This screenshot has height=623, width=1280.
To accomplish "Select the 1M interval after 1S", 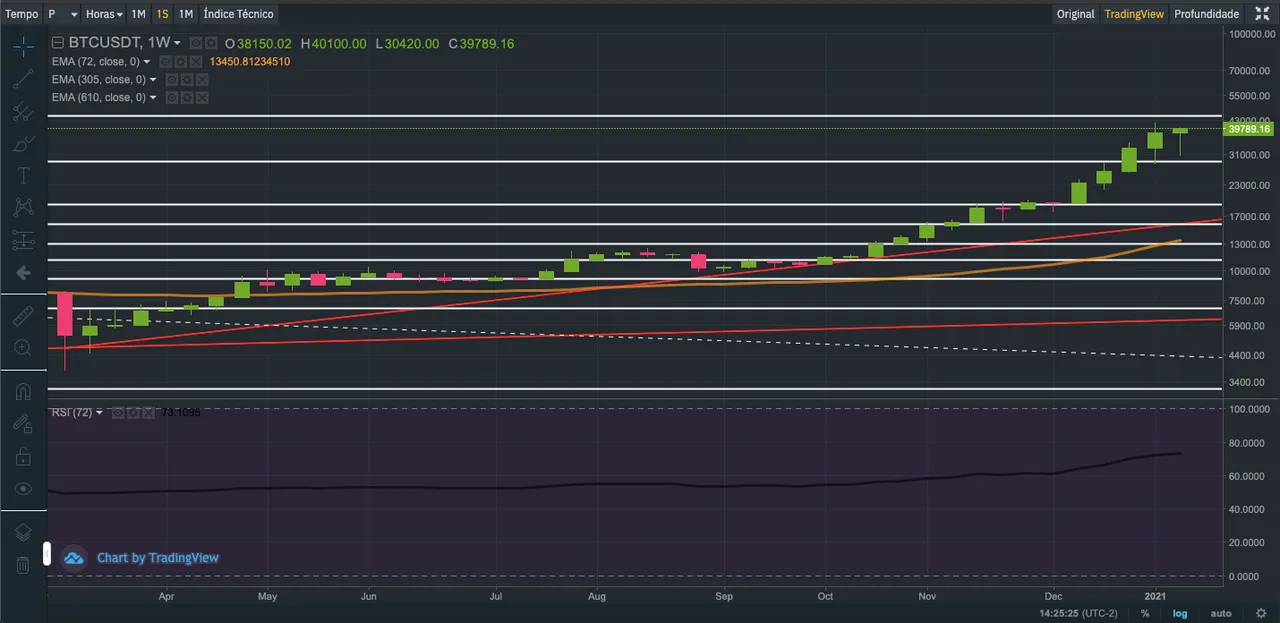I will [x=186, y=14].
